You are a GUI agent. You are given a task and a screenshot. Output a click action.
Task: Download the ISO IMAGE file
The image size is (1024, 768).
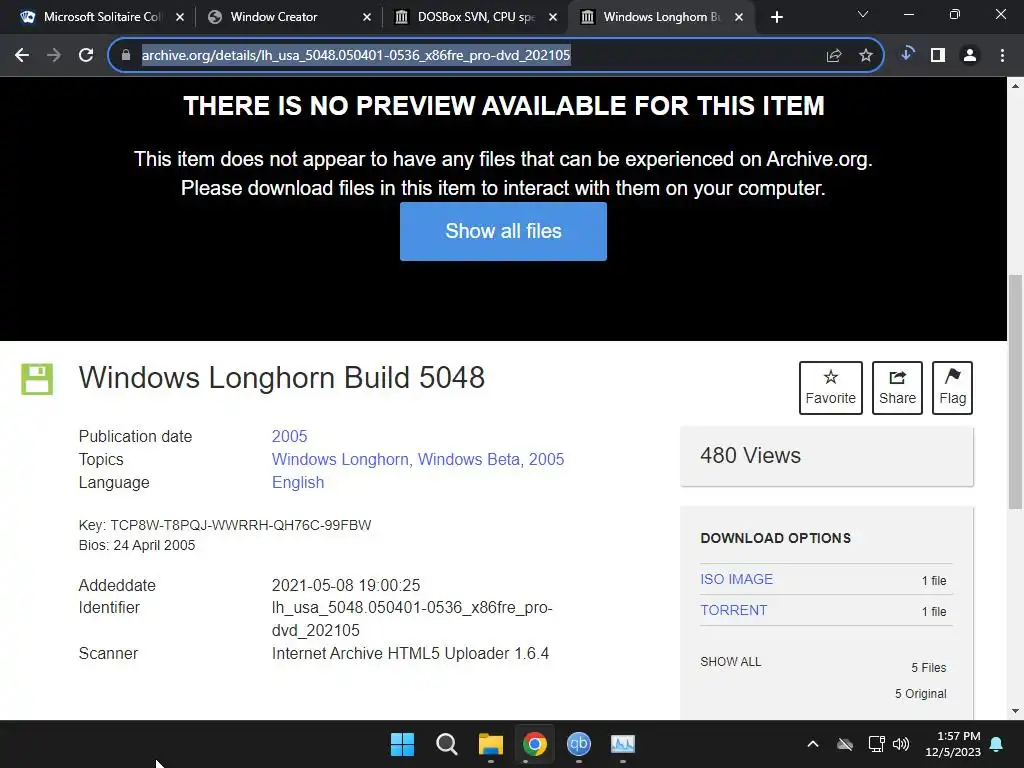click(x=737, y=579)
